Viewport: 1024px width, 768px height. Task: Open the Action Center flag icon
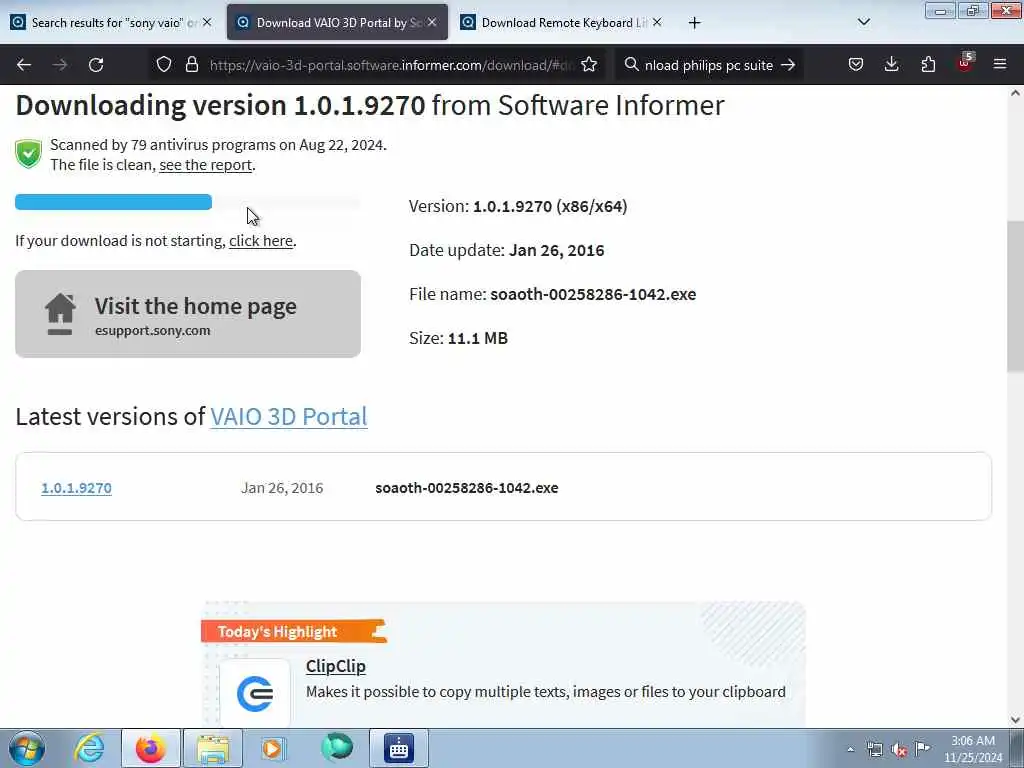pyautogui.click(x=923, y=748)
